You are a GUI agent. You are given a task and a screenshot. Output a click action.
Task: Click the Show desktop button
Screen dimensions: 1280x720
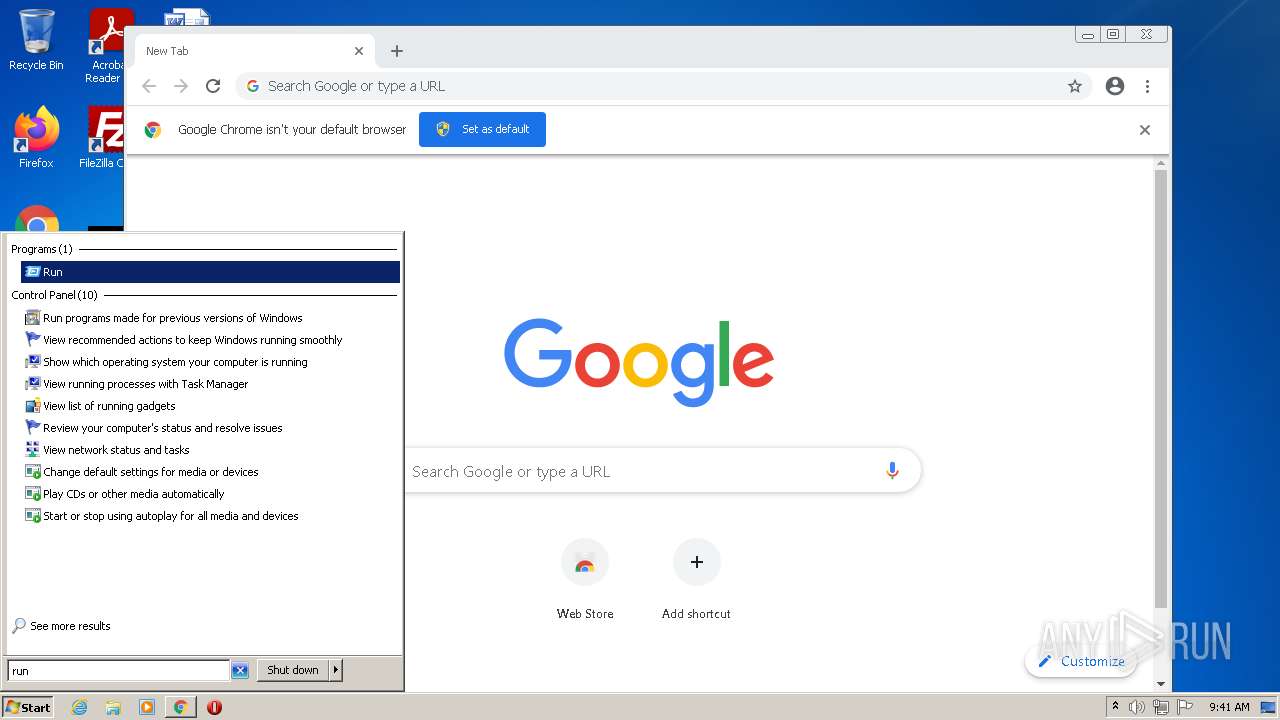point(1269,707)
